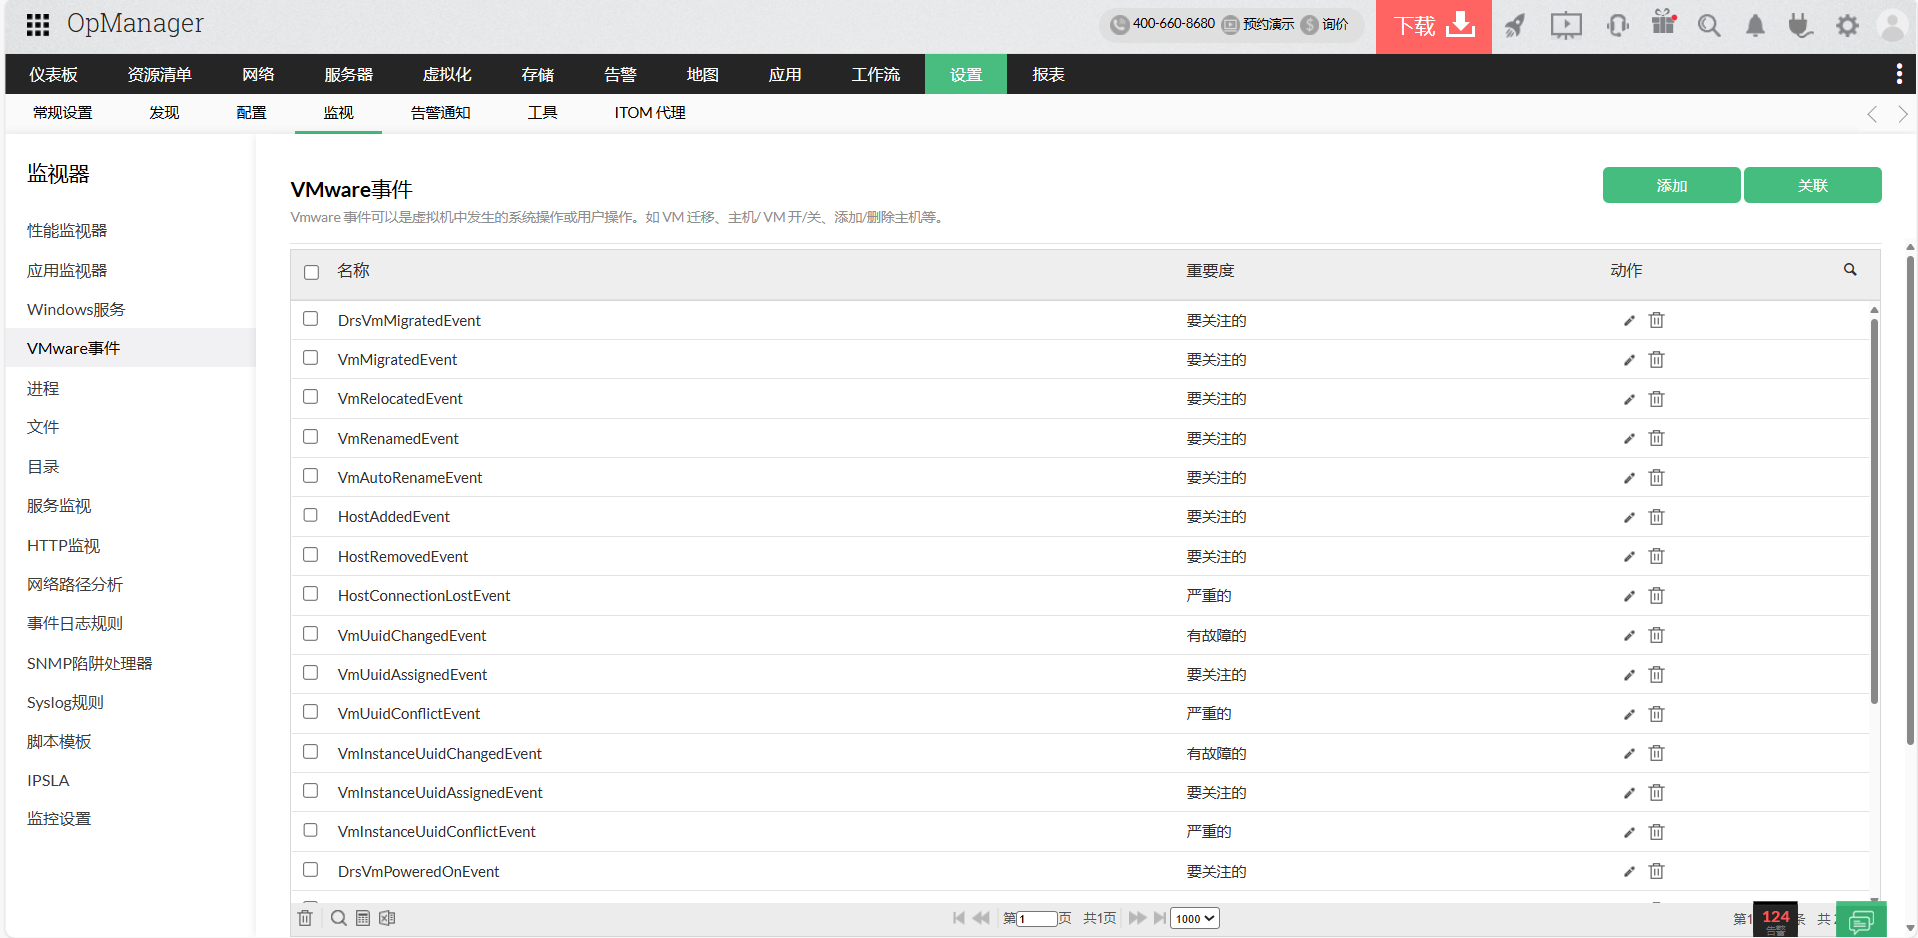The height and width of the screenshot is (938, 1918).
Task: Go to the first page arrow
Action: [958, 918]
